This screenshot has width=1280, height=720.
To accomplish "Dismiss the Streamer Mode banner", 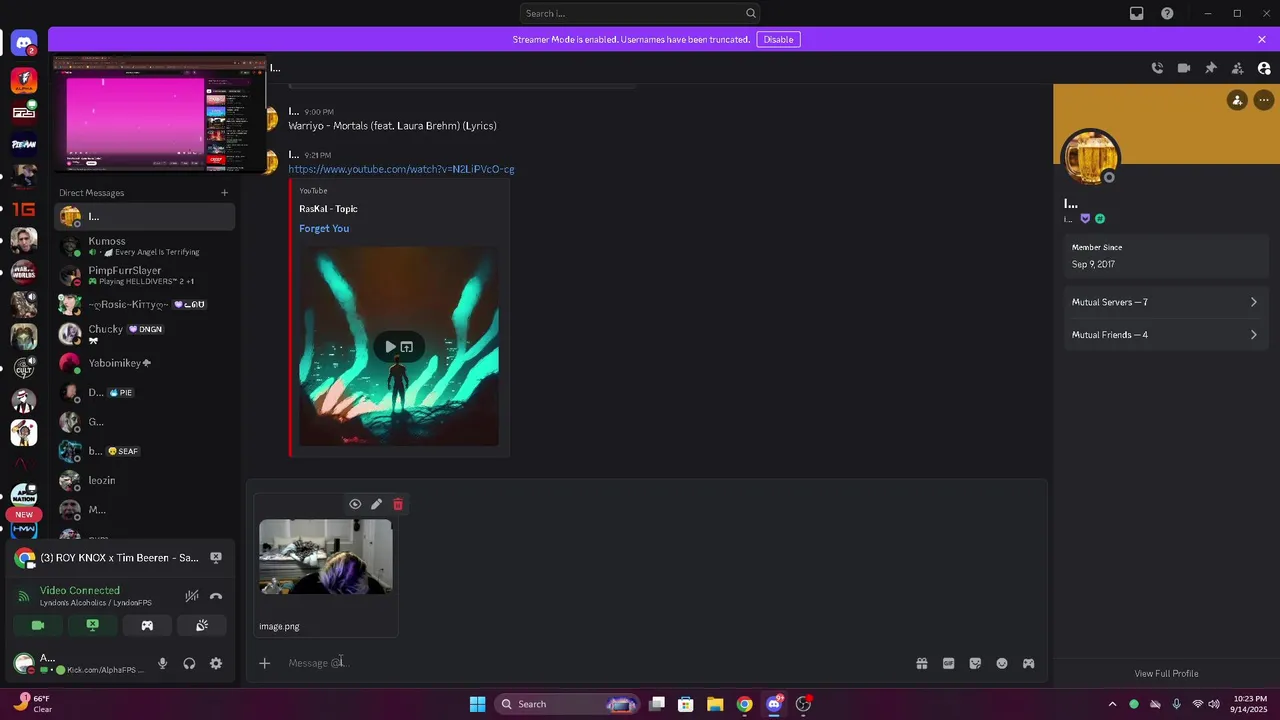I will tap(1262, 40).
